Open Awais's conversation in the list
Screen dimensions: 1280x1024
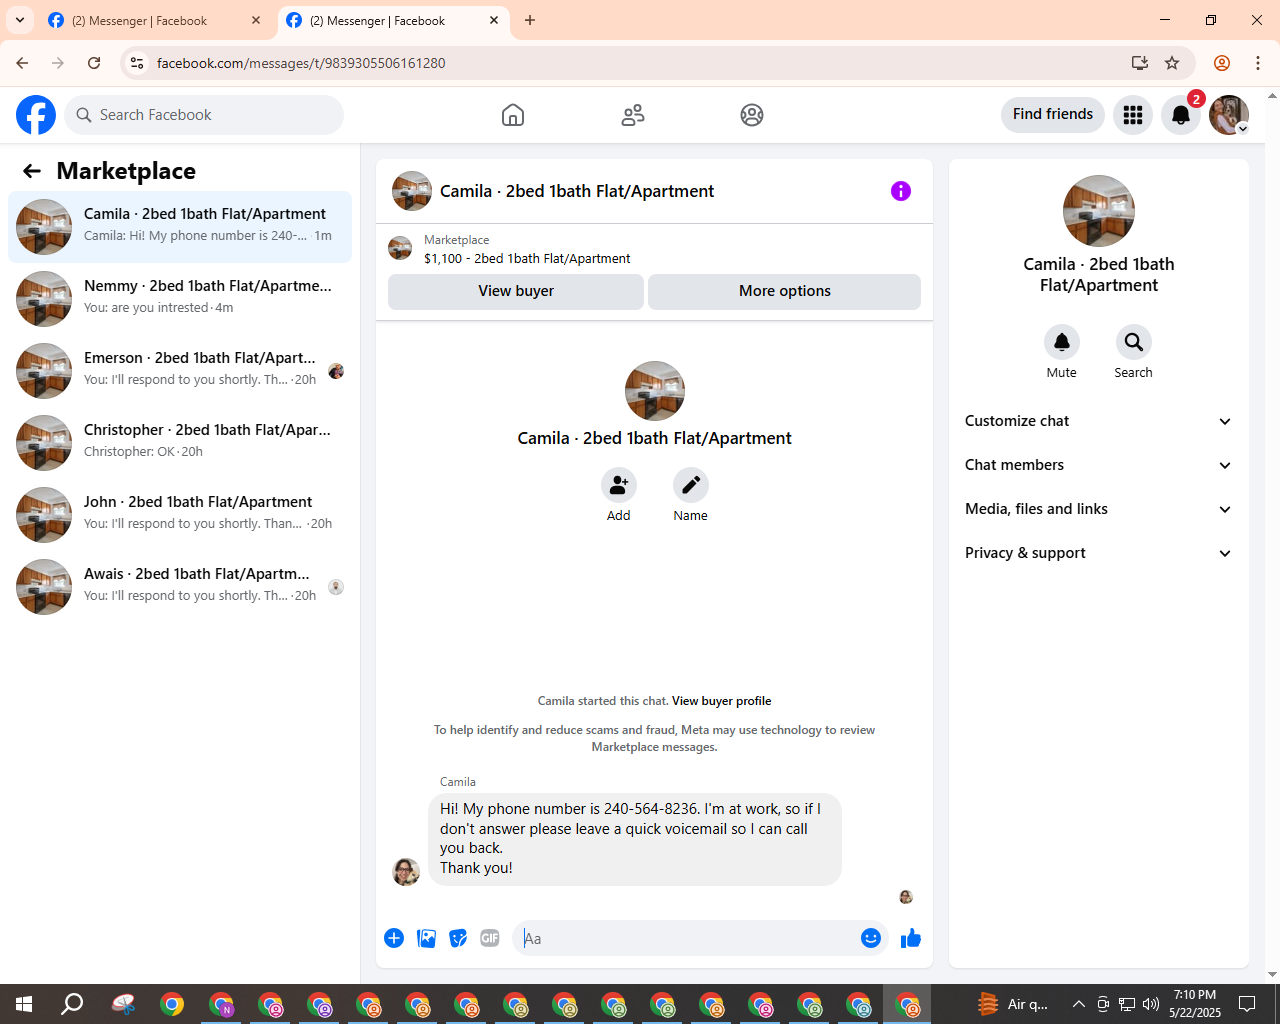point(180,587)
